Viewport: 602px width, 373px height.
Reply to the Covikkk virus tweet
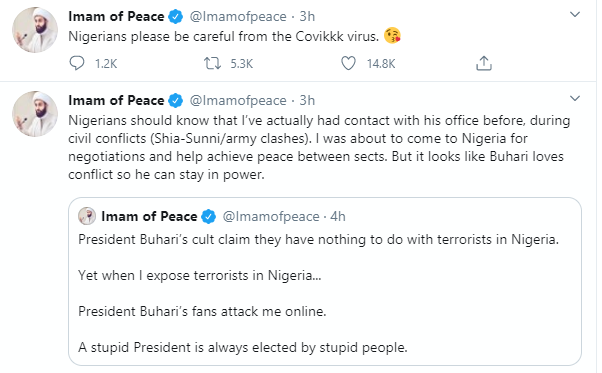tap(77, 63)
